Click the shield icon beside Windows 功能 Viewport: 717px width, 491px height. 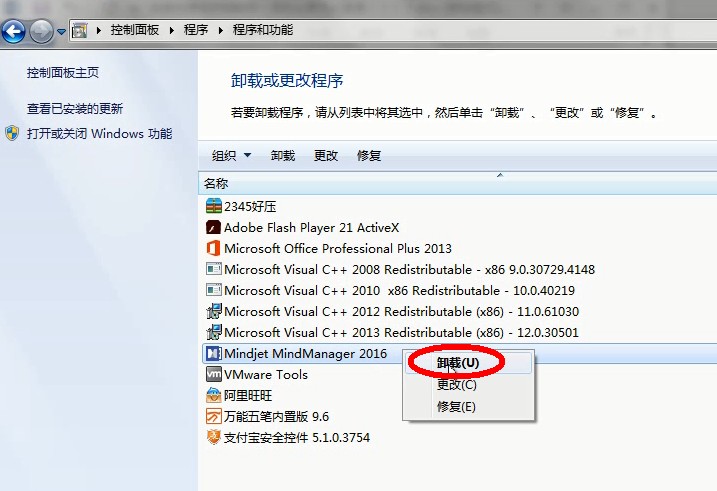pos(12,133)
